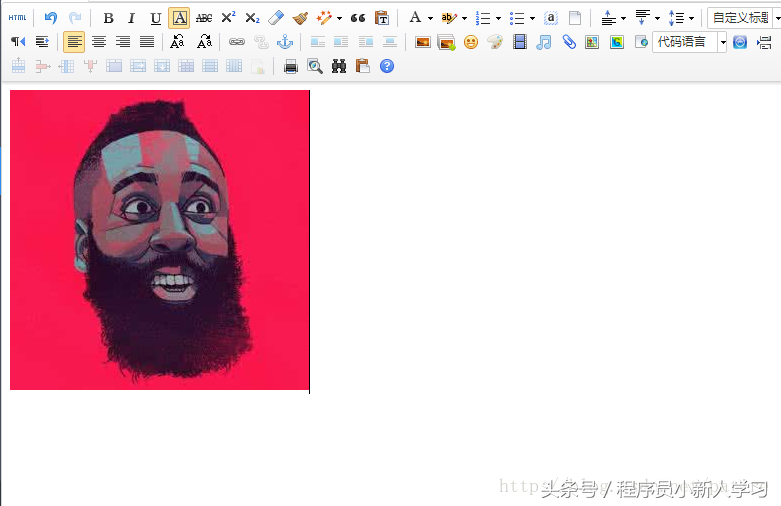Open the scrawl drawing palette
Image resolution: width=781 pixels, height=506 pixels.
tap(495, 42)
